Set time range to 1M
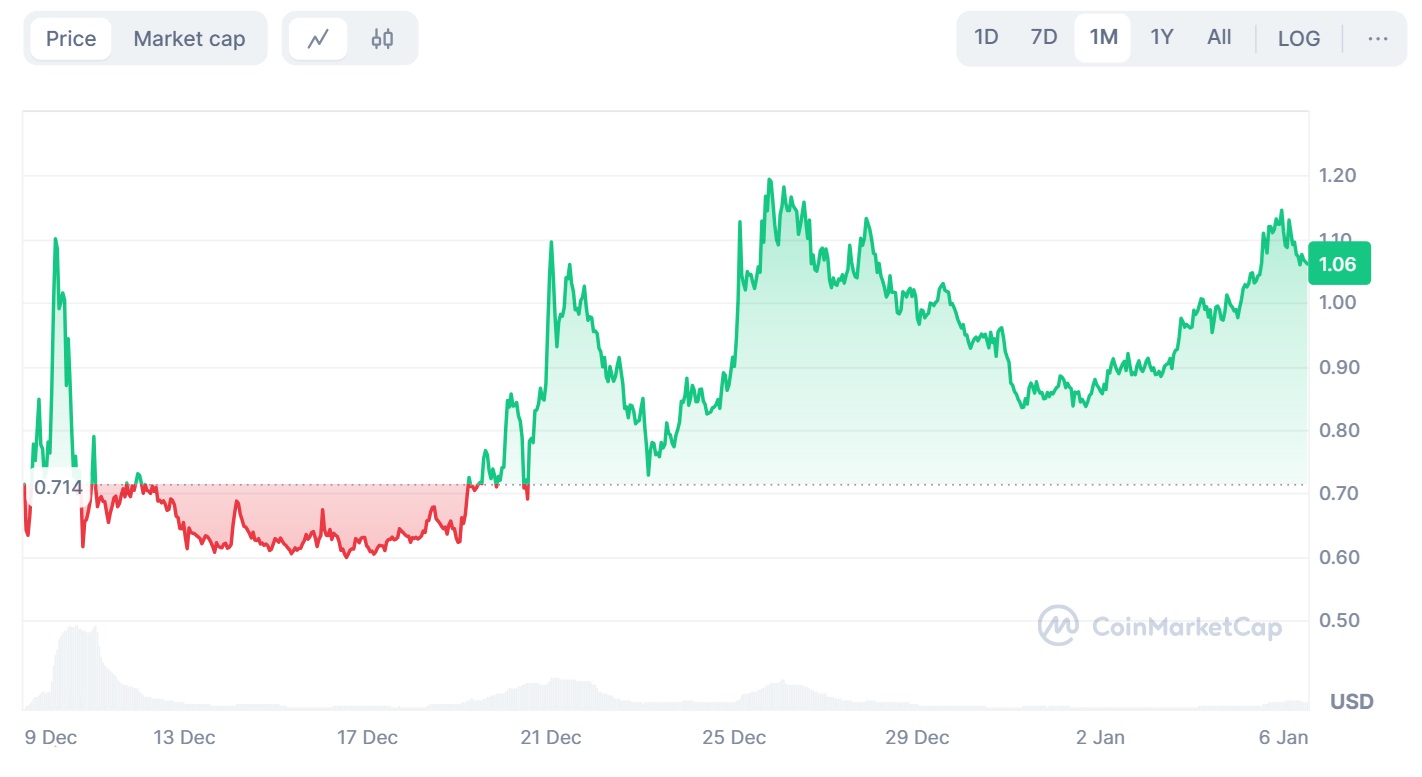The width and height of the screenshot is (1422, 777). coord(1103,38)
